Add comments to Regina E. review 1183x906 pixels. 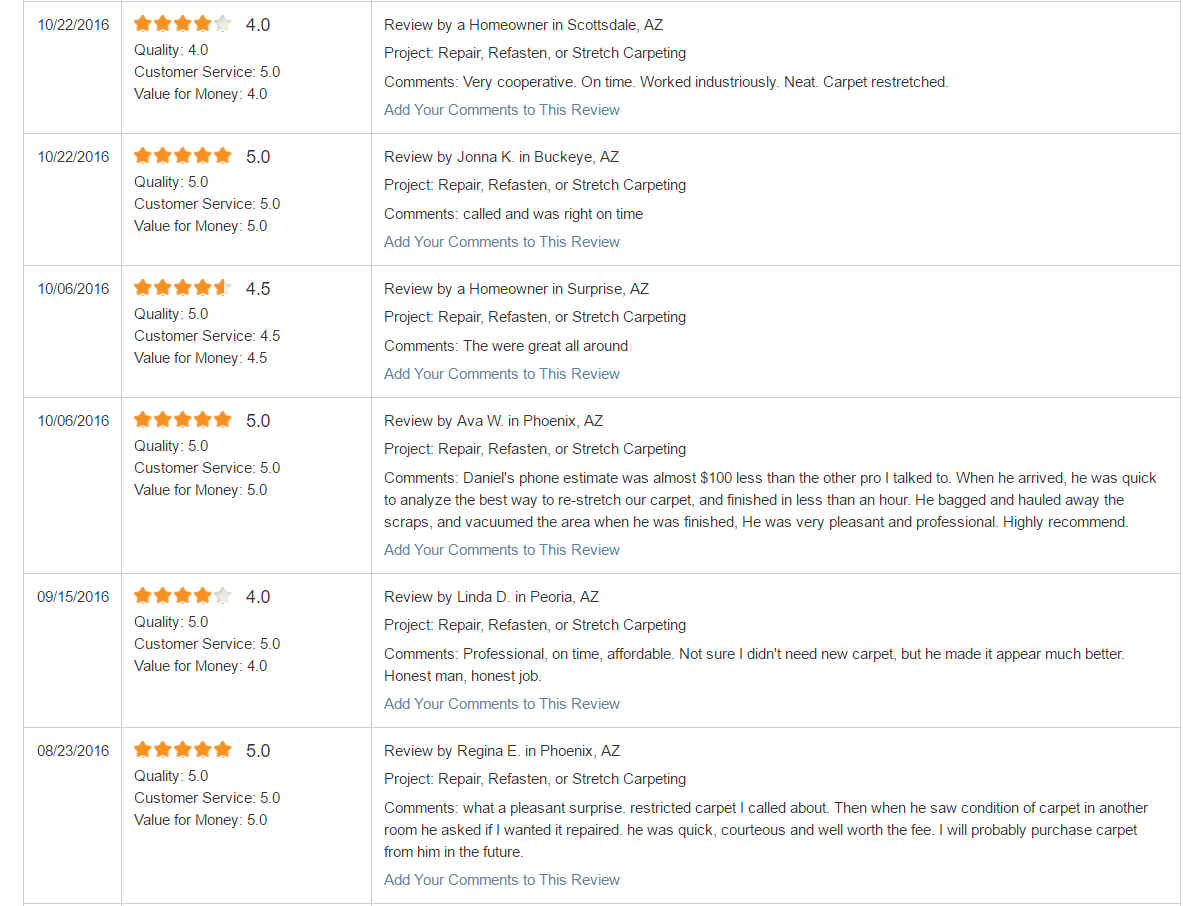(502, 880)
